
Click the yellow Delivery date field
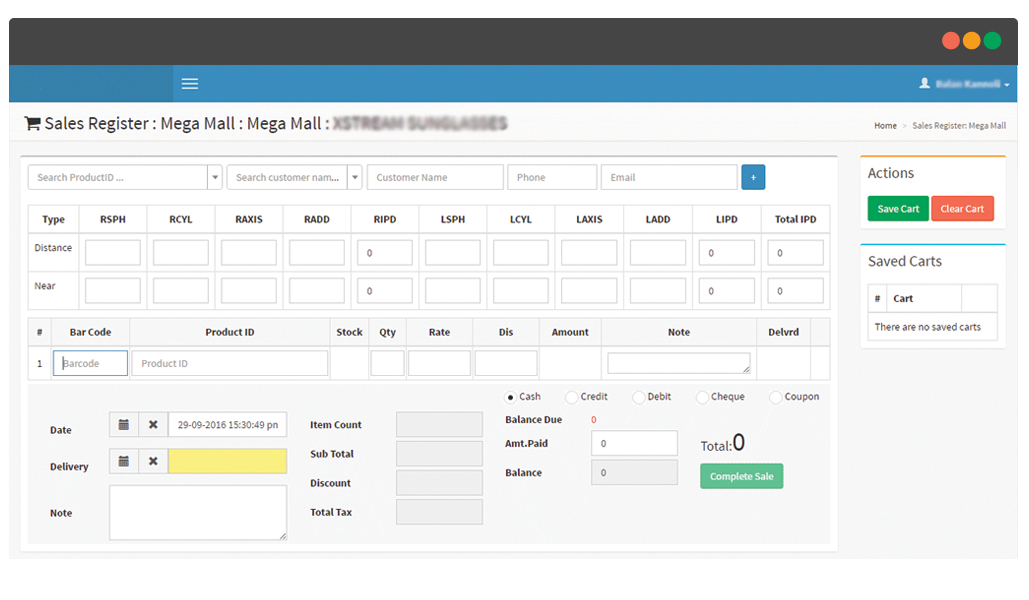pos(227,462)
